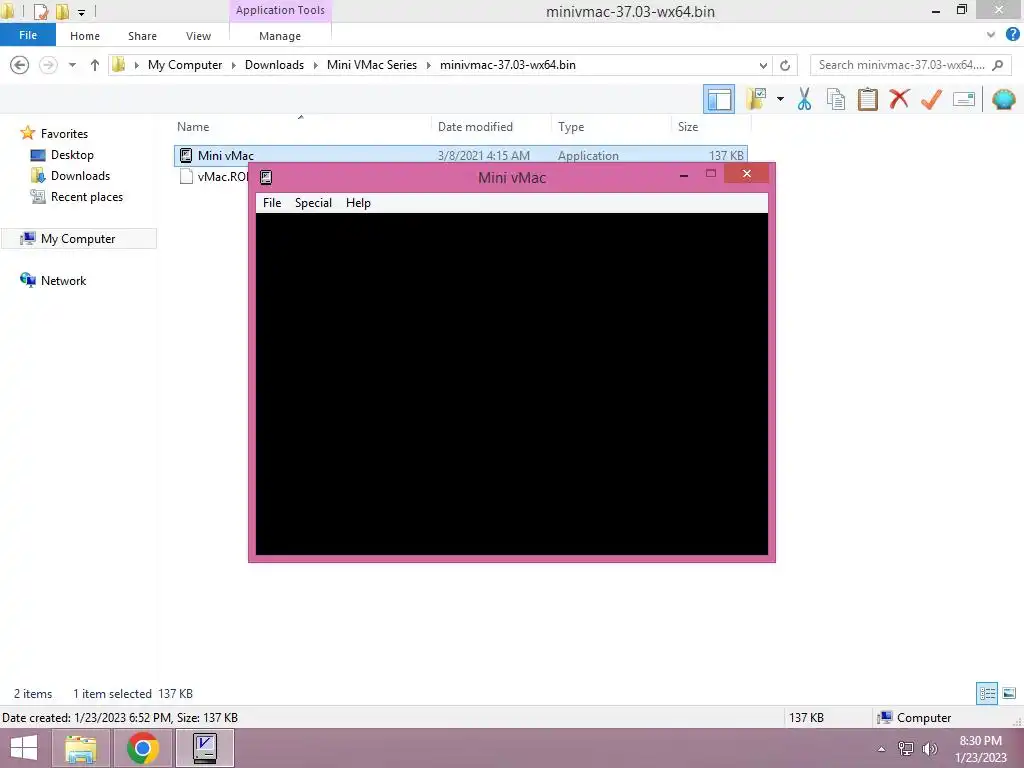Image resolution: width=1024 pixels, height=768 pixels.
Task: Sort by the Size column header
Action: point(688,127)
